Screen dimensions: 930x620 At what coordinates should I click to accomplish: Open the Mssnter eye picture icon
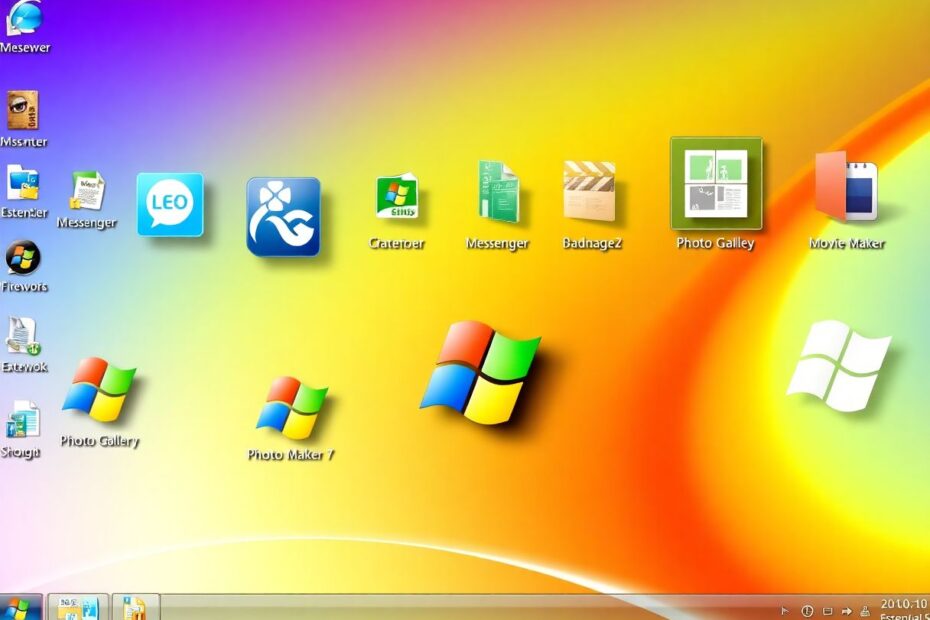(x=23, y=110)
